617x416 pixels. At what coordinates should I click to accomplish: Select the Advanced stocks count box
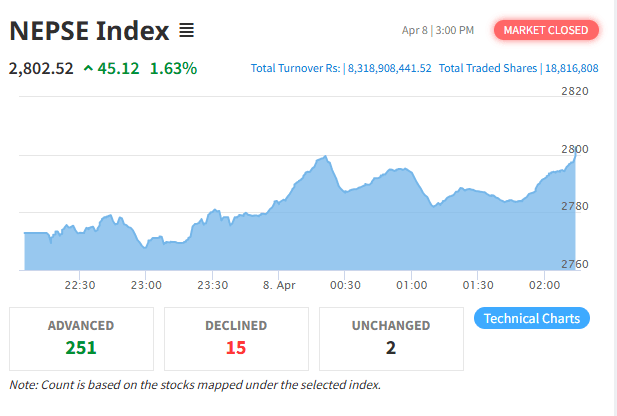pyautogui.click(x=81, y=338)
